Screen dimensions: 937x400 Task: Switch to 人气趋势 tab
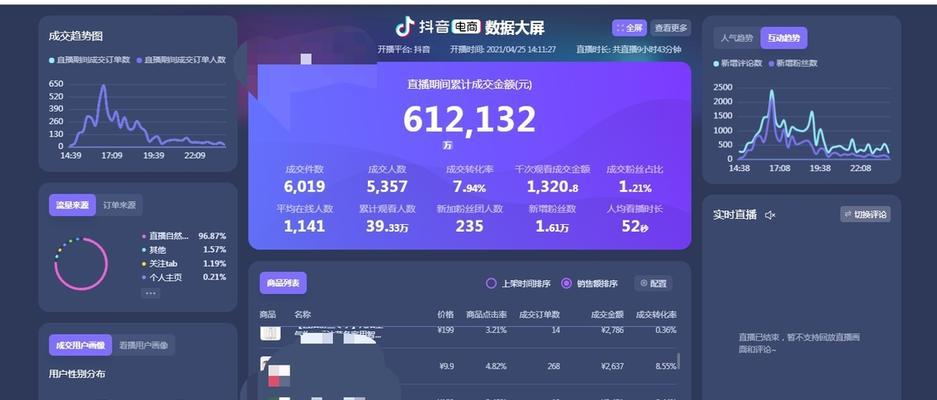click(737, 38)
